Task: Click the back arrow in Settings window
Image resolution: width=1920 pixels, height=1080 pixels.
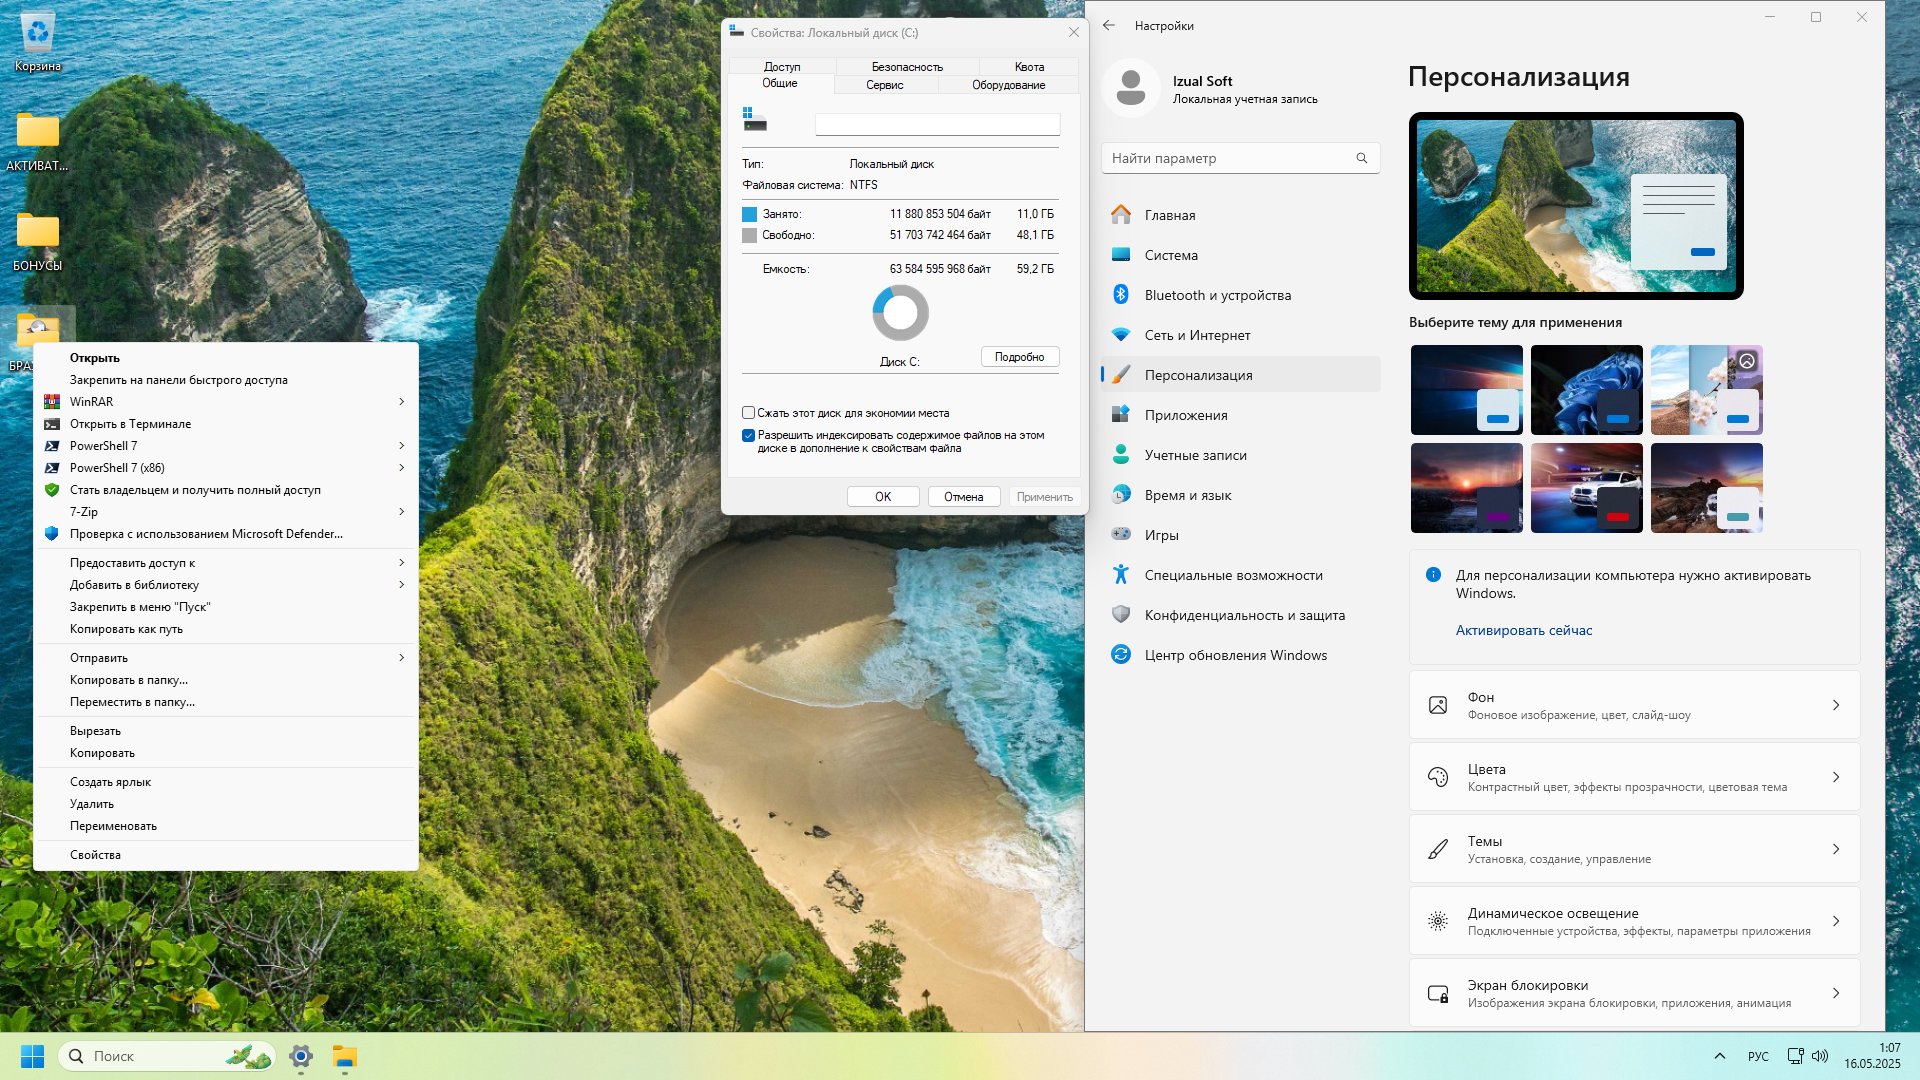Action: pyautogui.click(x=1109, y=25)
